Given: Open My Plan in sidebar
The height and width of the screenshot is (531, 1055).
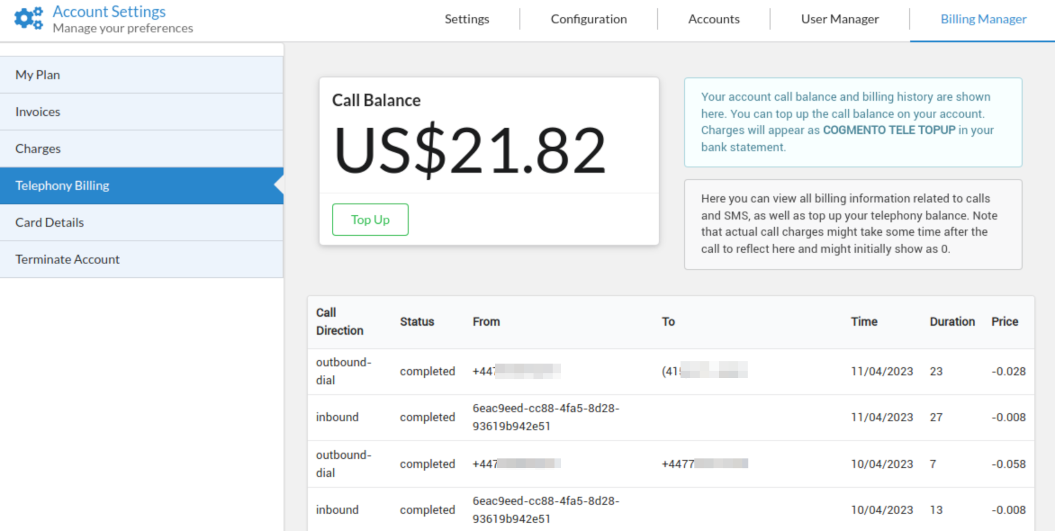Looking at the screenshot, I should [141, 75].
